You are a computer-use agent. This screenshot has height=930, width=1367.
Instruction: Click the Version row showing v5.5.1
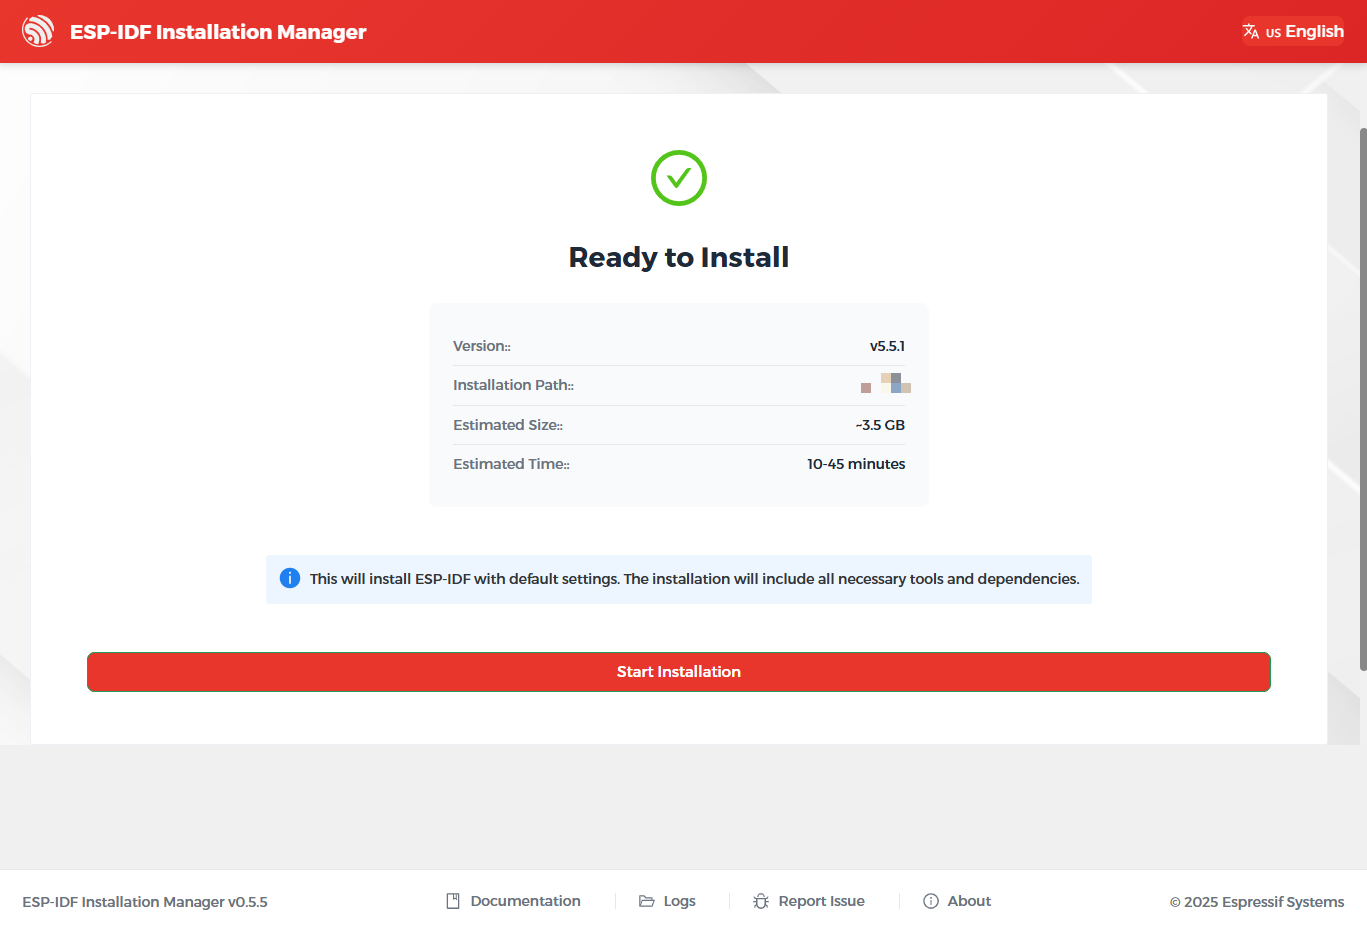pyautogui.click(x=678, y=345)
